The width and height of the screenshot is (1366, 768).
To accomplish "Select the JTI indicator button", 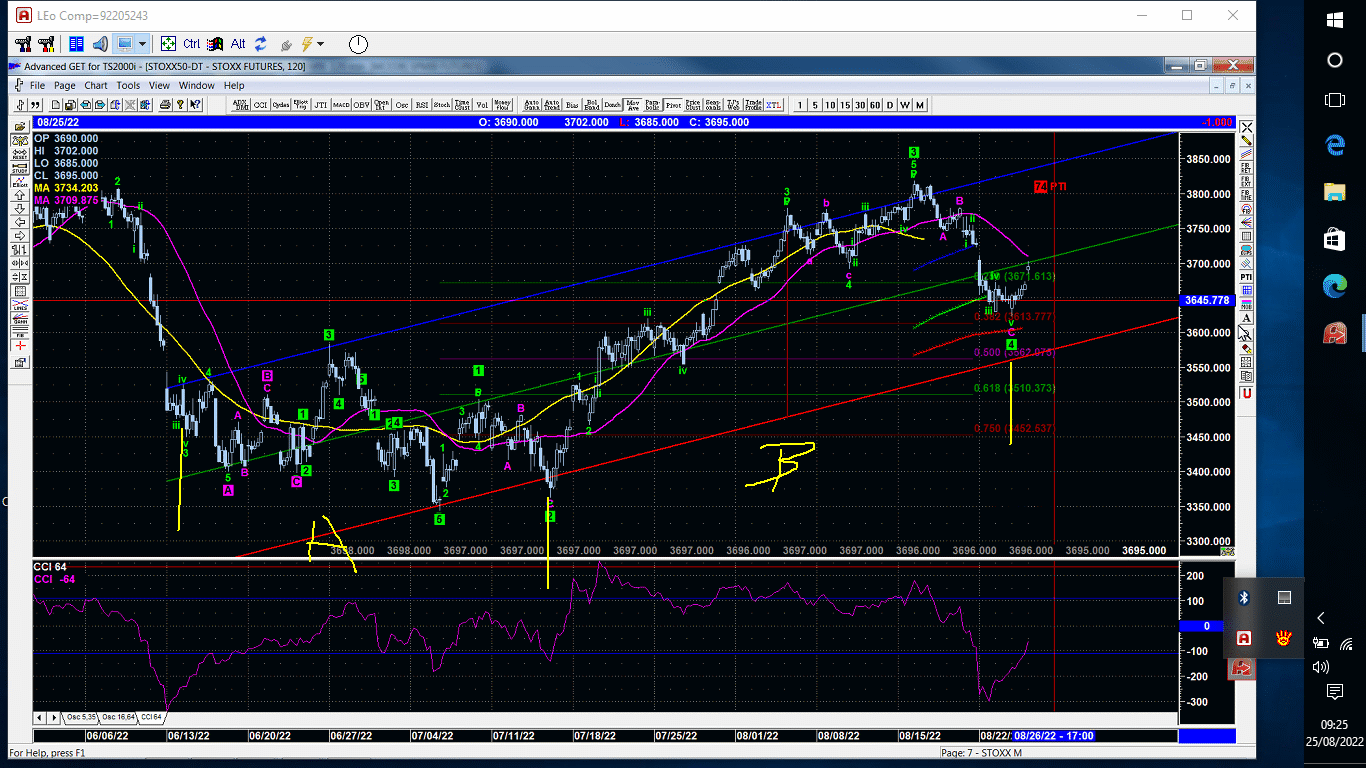I will click(321, 104).
